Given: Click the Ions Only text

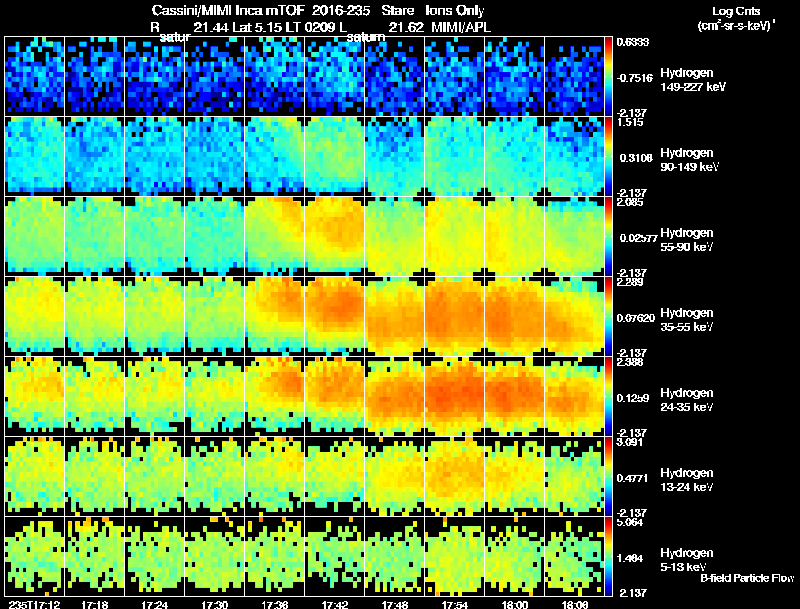Looking at the screenshot, I should click(x=455, y=11).
